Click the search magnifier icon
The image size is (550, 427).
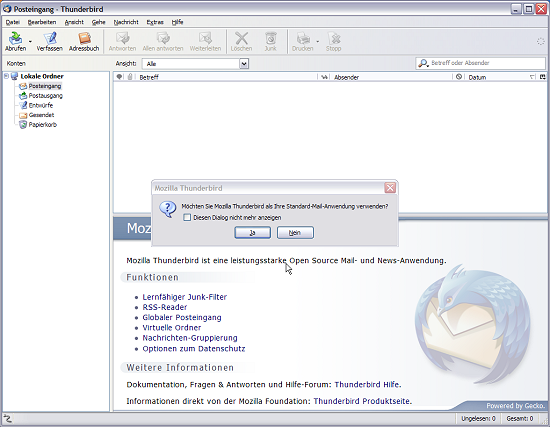(423, 64)
